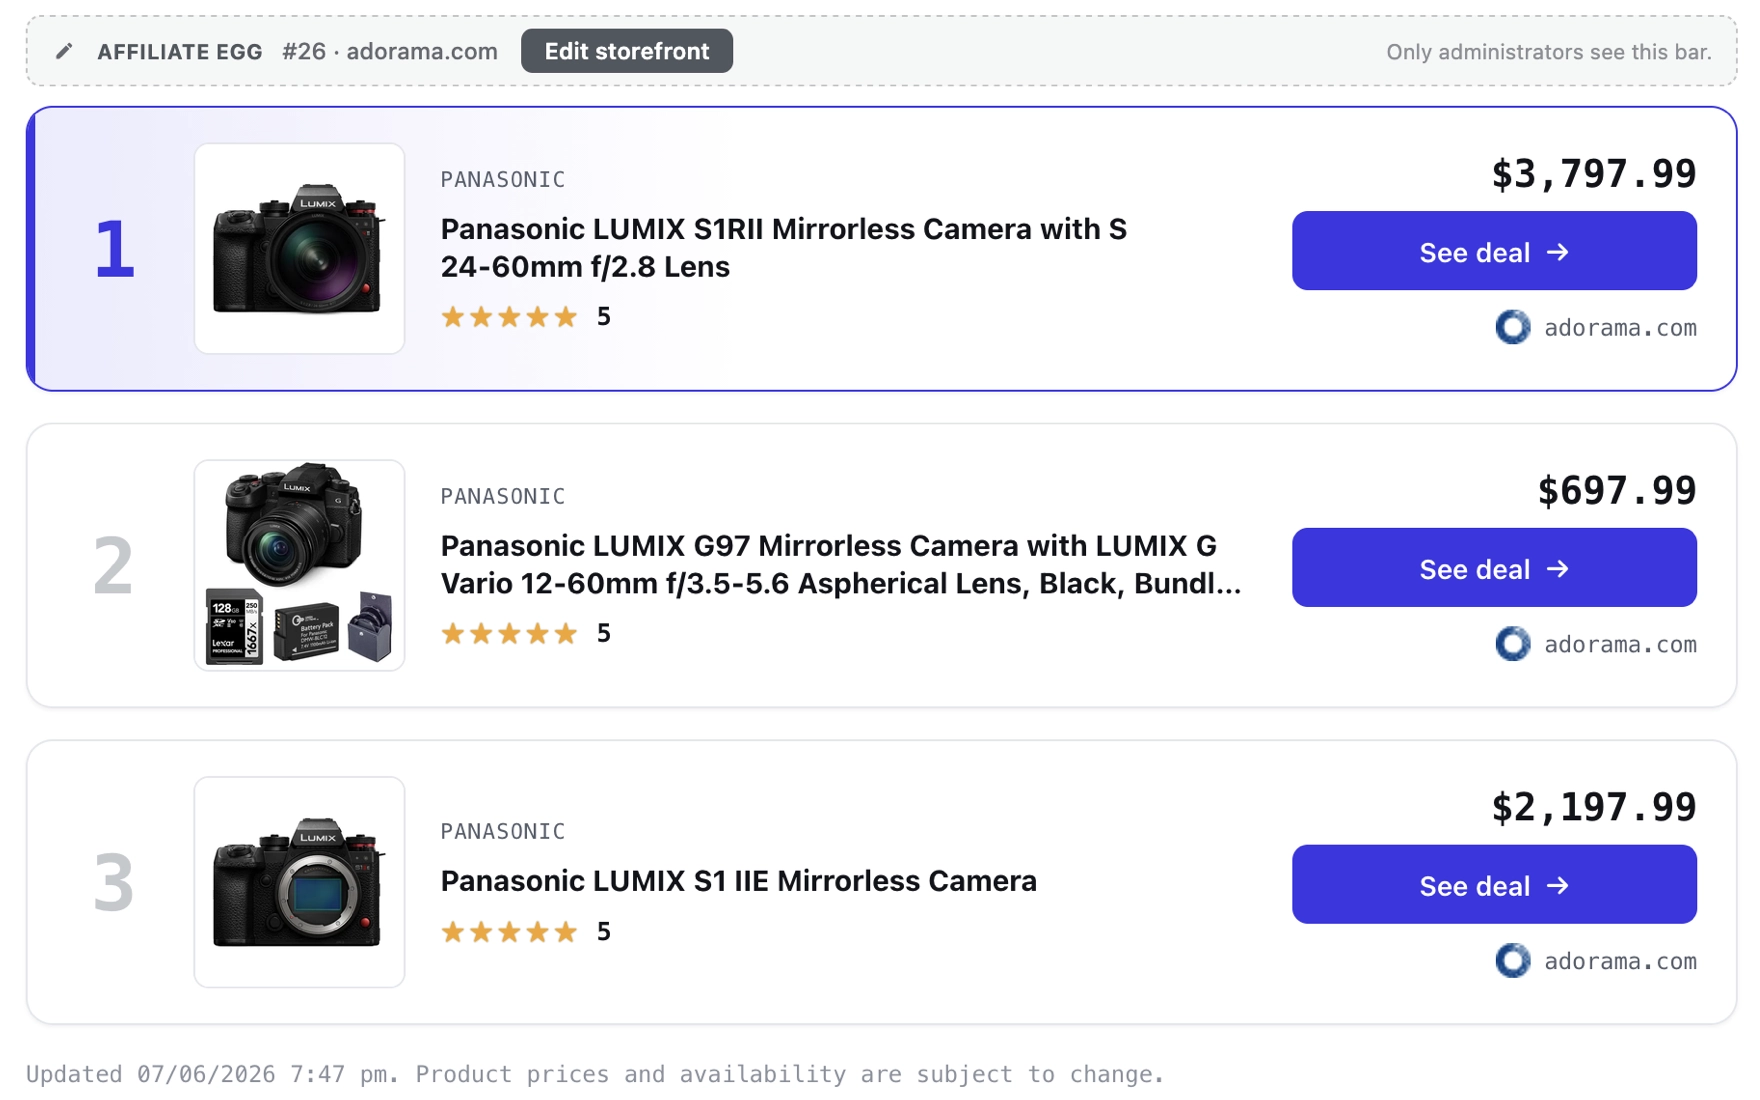Screen dimensions: 1760x1100
Task: Click the star rating of the S1 IIE camera
Action: click(x=509, y=932)
